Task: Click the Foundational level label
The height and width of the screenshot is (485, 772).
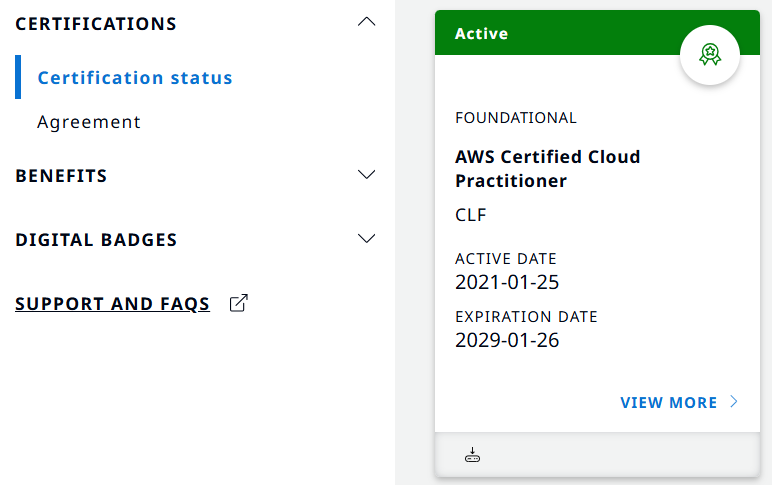Action: point(515,118)
